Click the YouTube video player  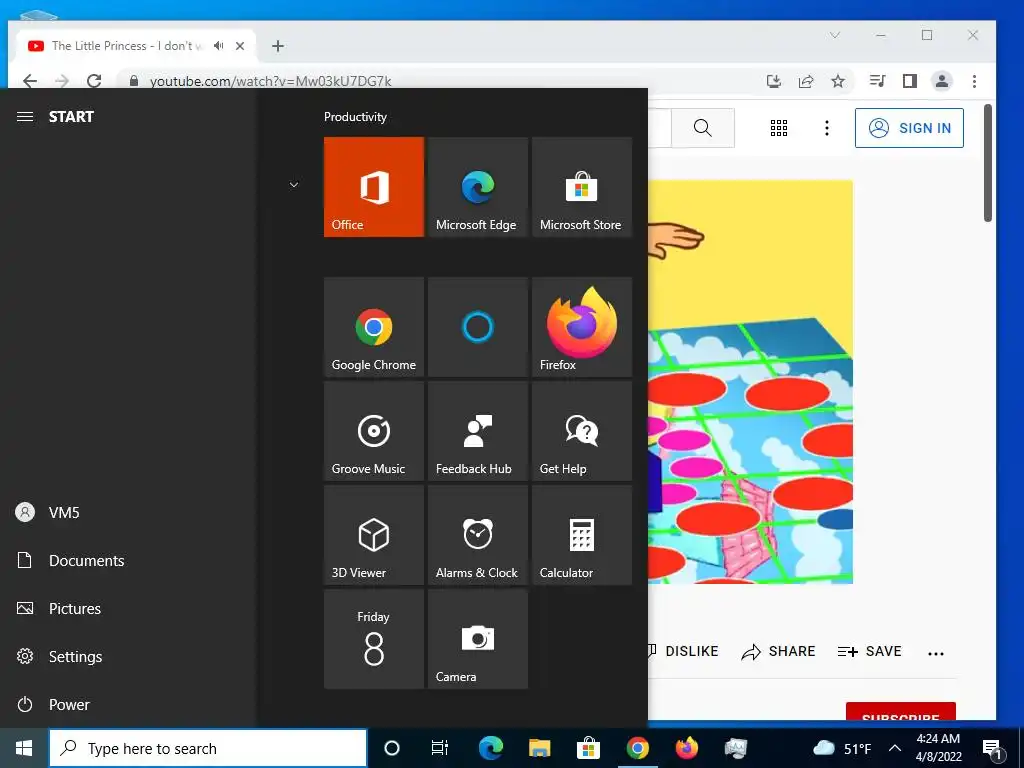pyautogui.click(x=750, y=382)
